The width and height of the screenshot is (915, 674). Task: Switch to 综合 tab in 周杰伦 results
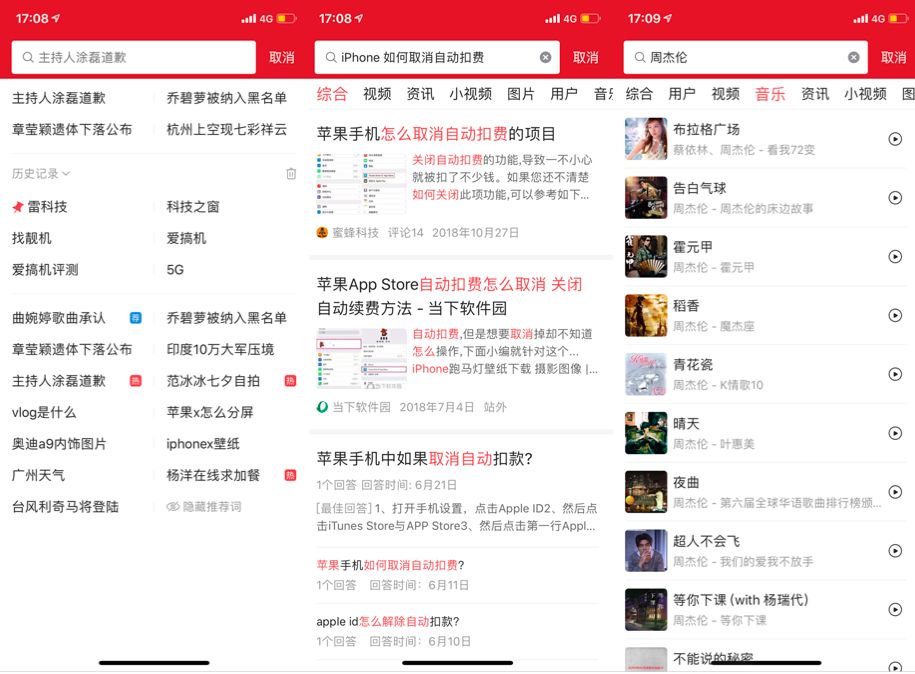[639, 93]
